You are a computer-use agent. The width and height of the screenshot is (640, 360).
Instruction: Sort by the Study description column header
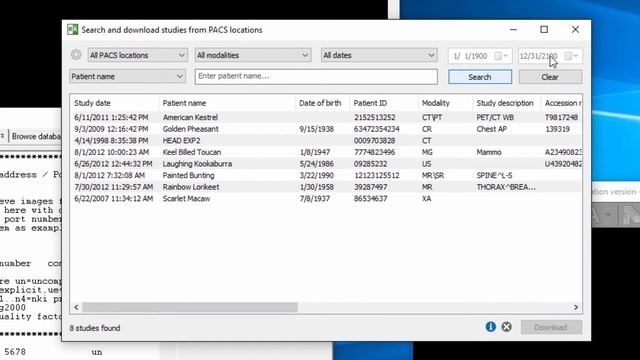click(x=507, y=103)
